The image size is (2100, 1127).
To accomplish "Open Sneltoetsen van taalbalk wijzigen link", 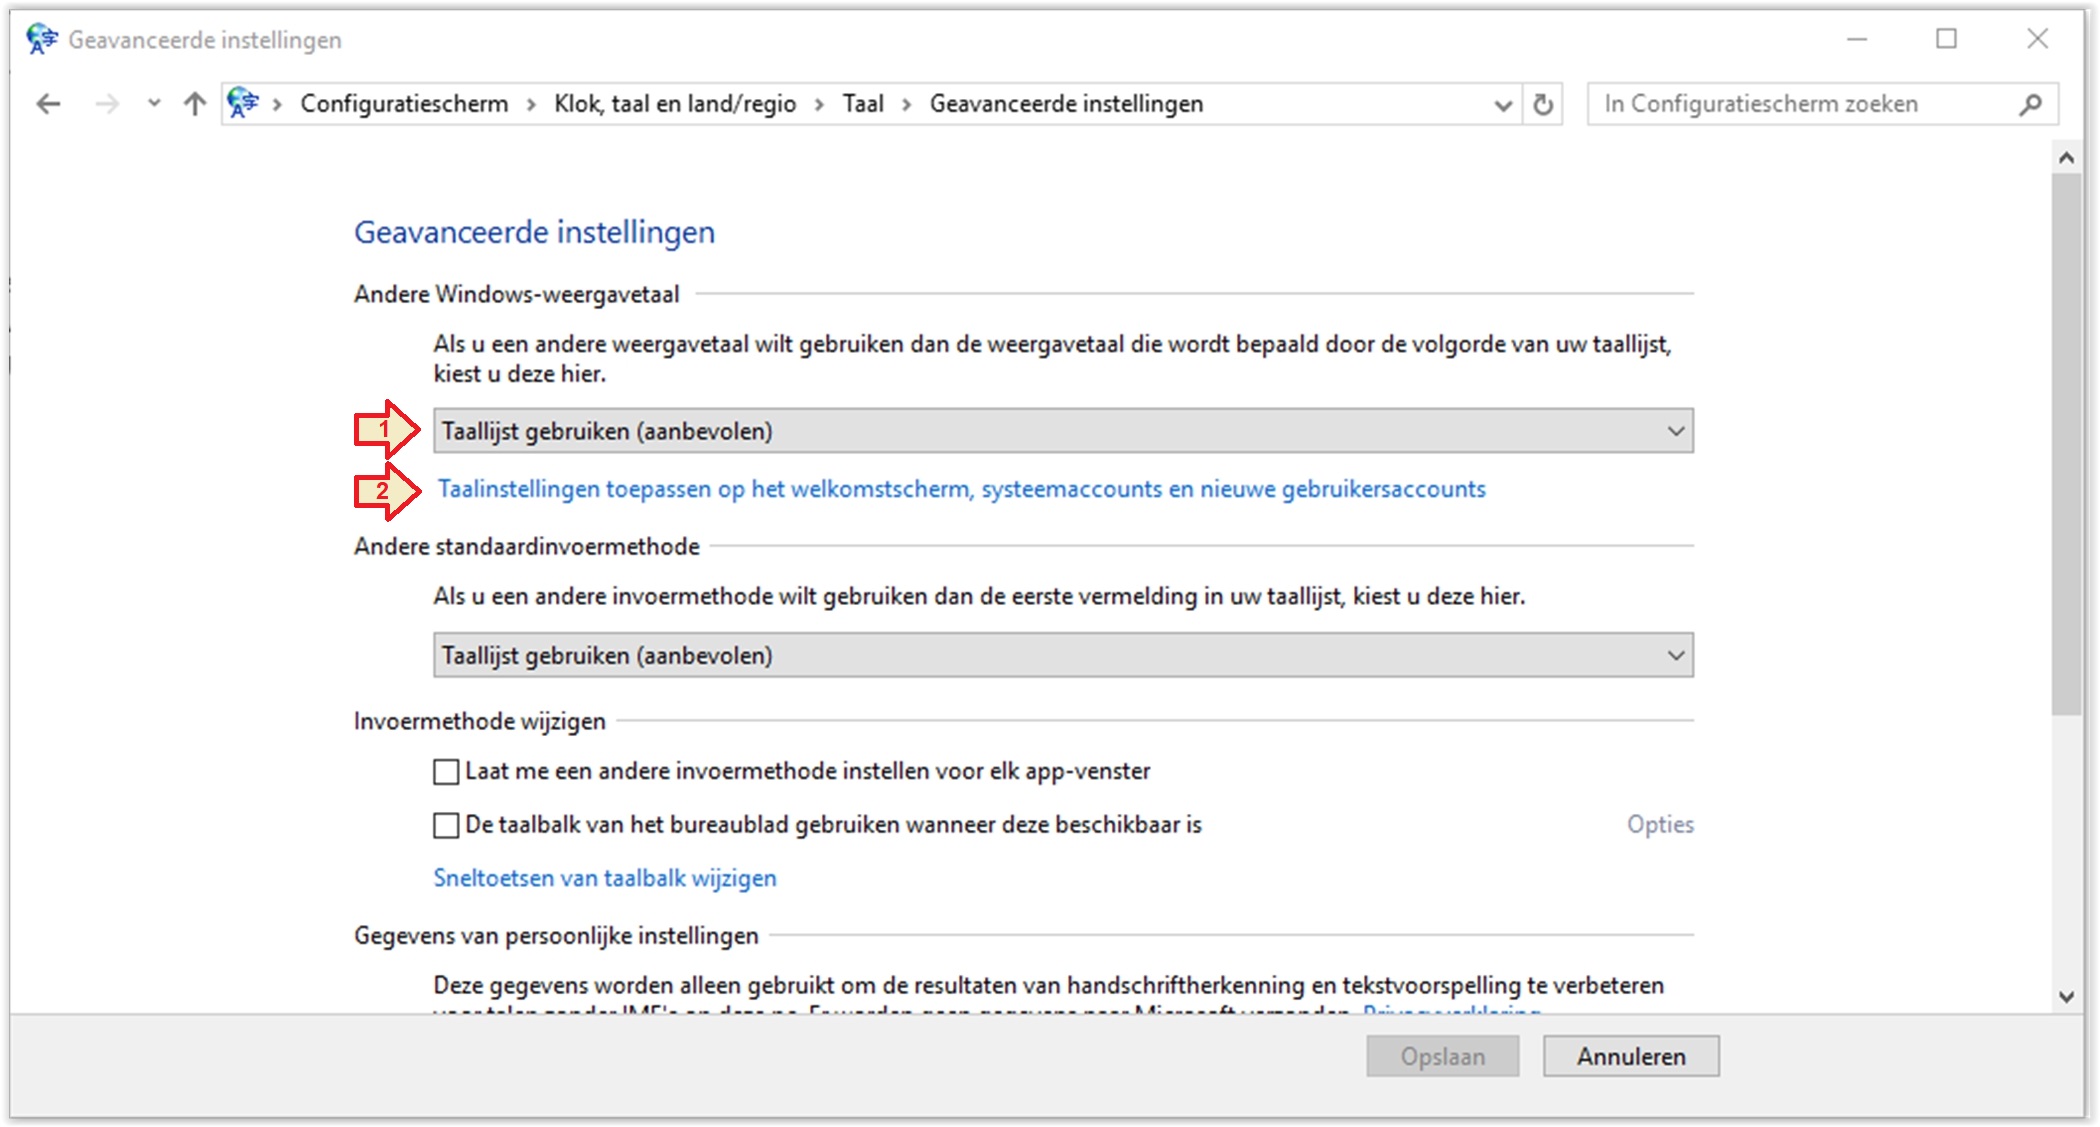I will click(x=604, y=878).
